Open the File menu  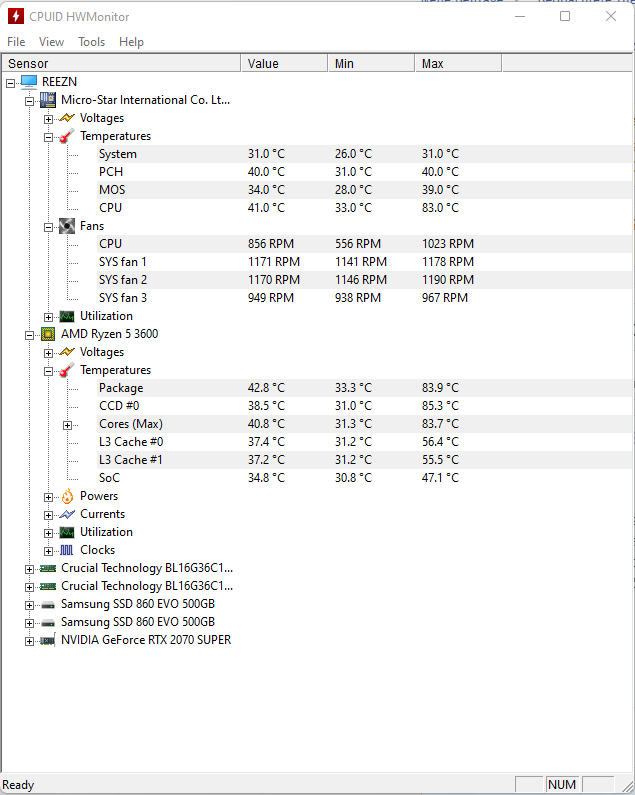[16, 42]
